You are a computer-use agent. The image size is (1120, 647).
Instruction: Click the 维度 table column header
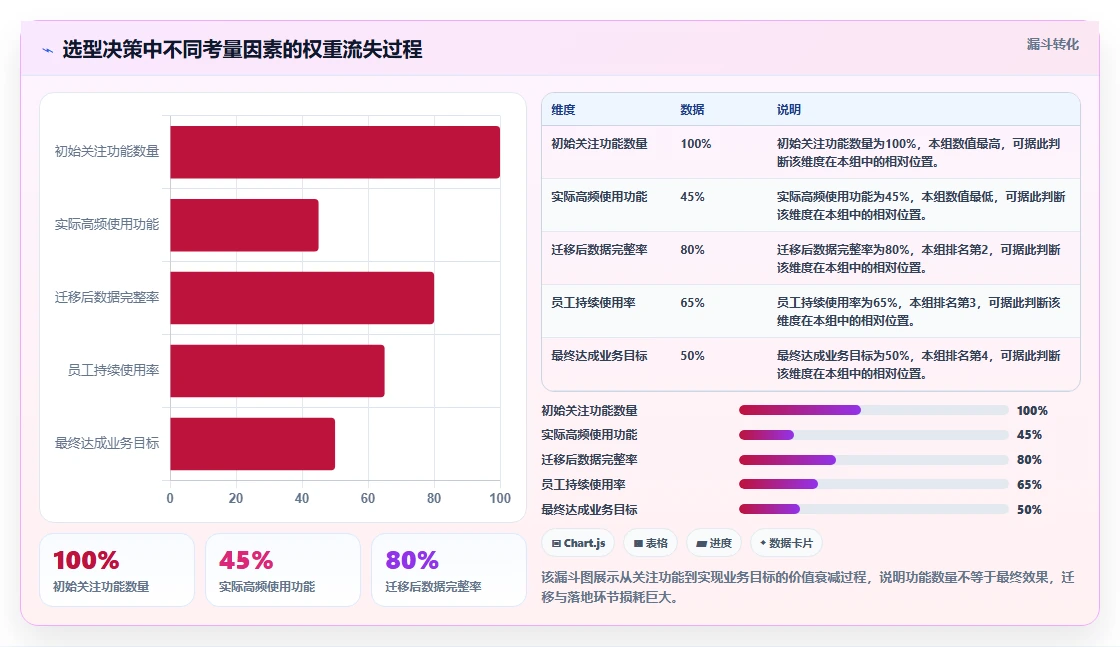click(x=563, y=109)
